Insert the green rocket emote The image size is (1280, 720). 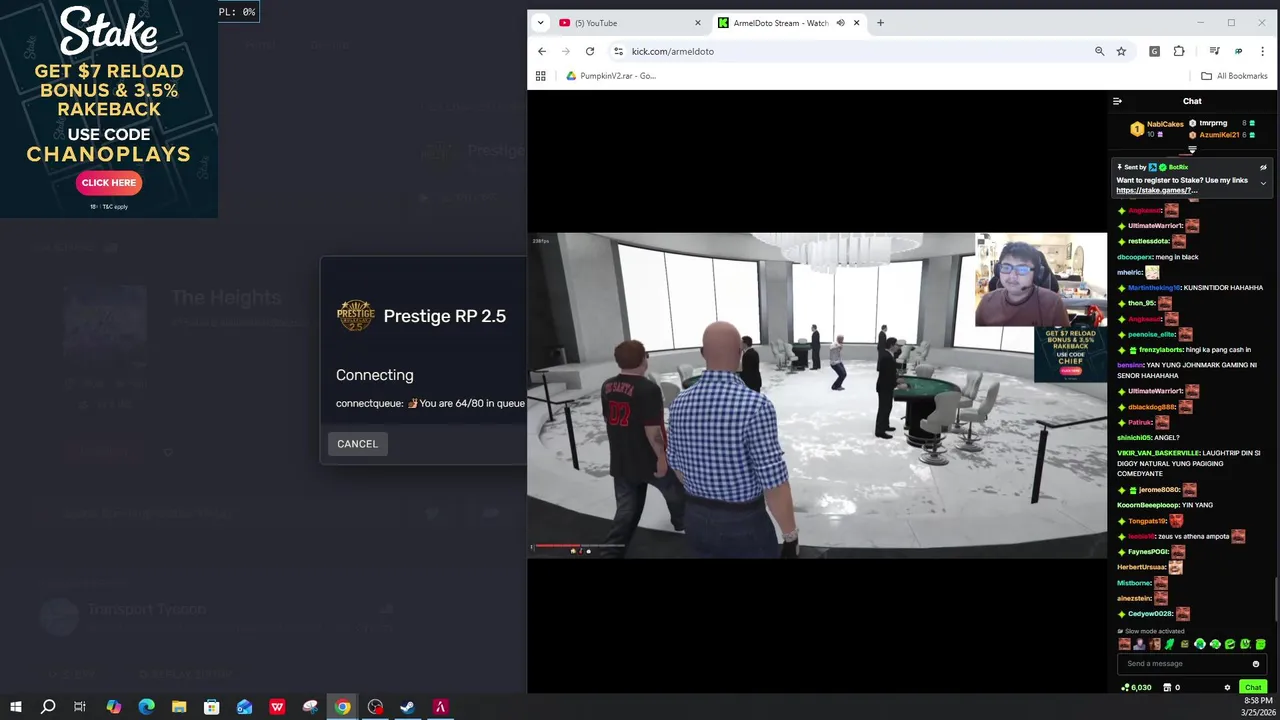click(x=1170, y=644)
